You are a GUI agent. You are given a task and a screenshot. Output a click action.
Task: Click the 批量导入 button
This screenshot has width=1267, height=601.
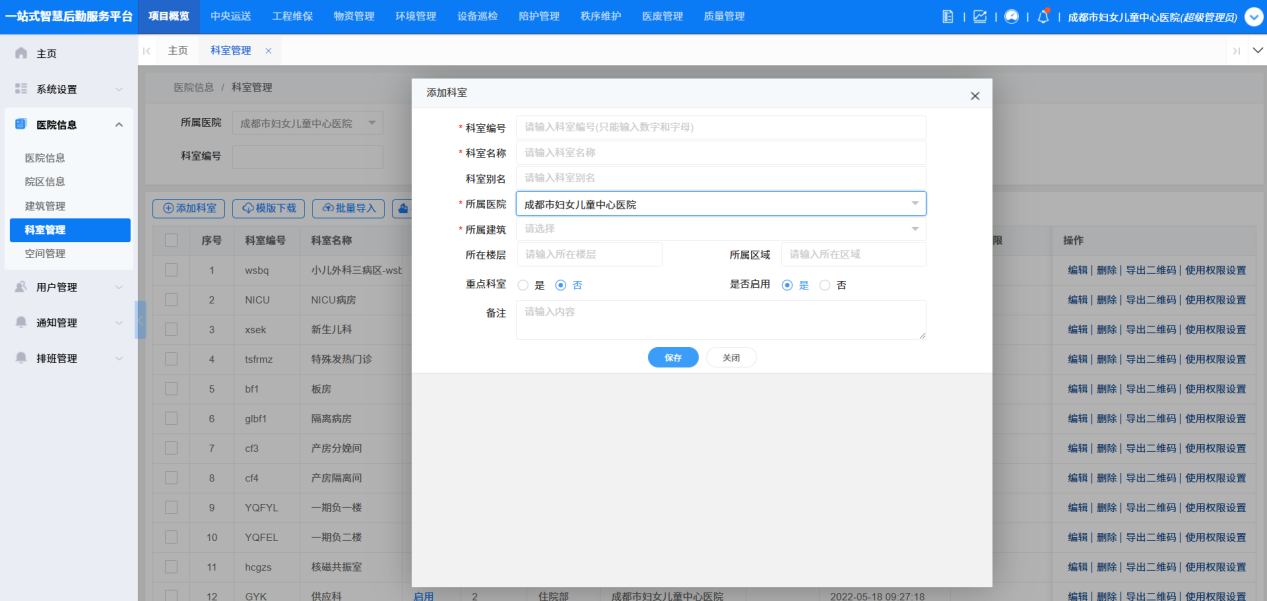[349, 208]
